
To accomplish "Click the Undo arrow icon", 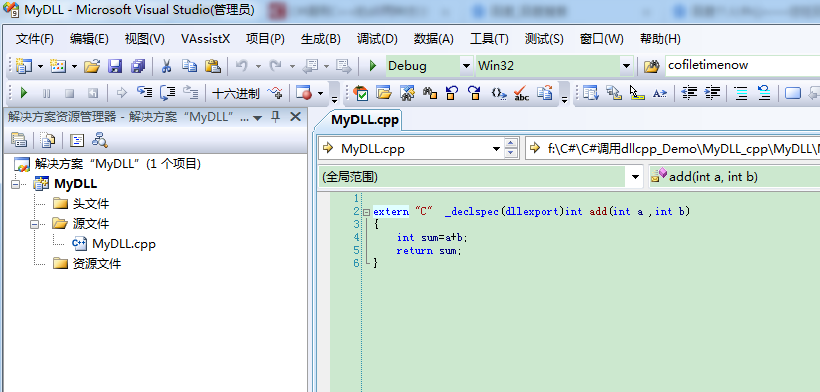I will (241, 66).
